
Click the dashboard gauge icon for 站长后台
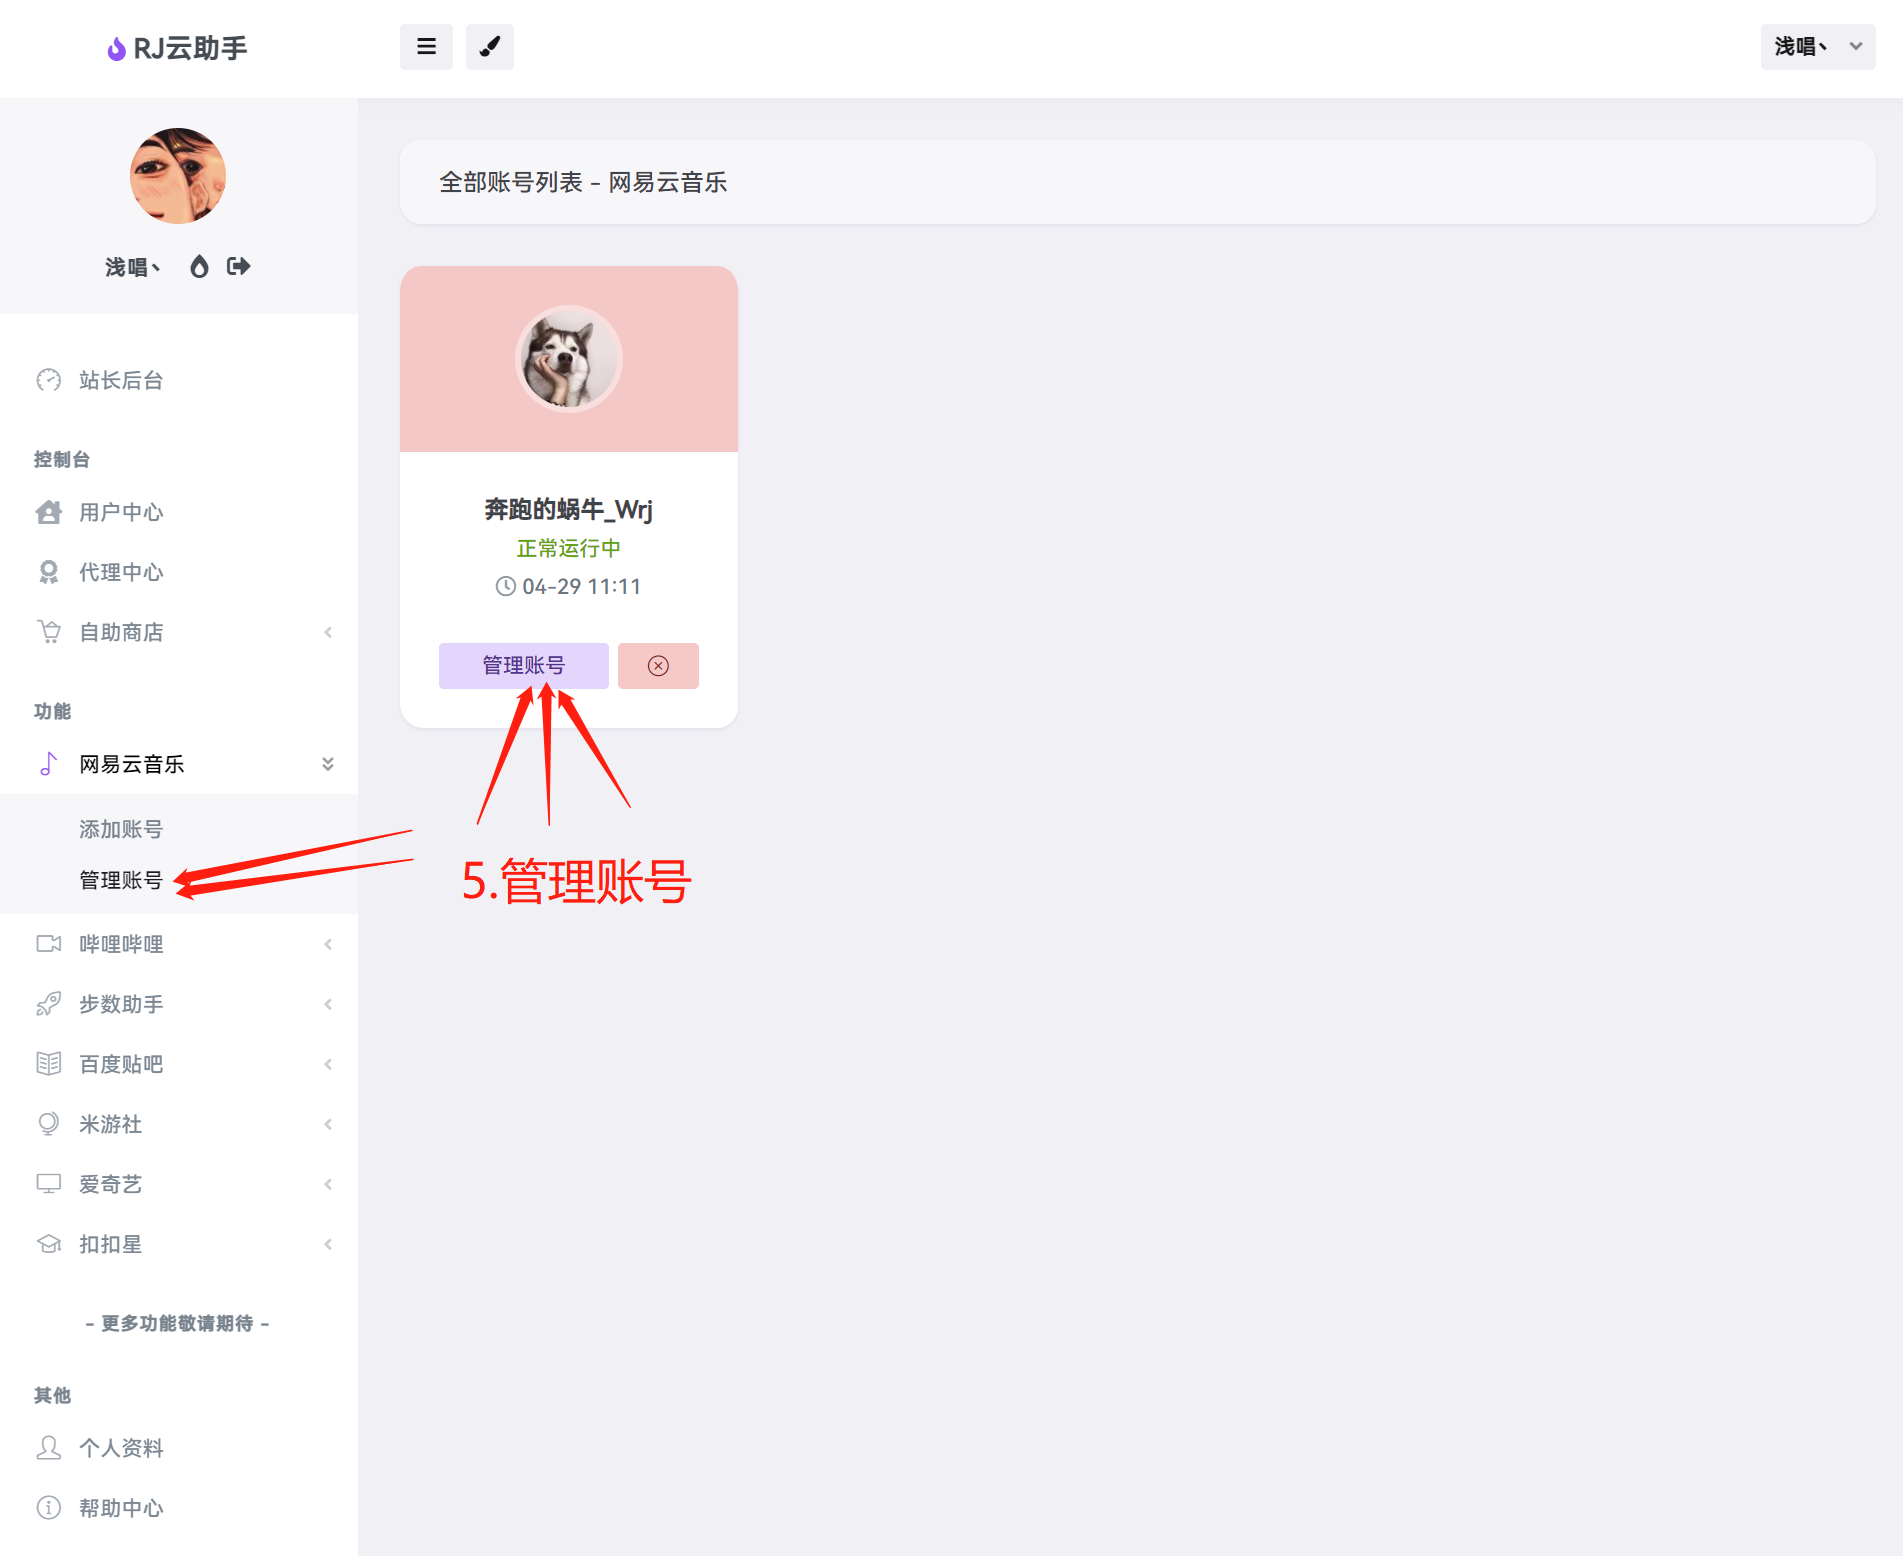(48, 380)
